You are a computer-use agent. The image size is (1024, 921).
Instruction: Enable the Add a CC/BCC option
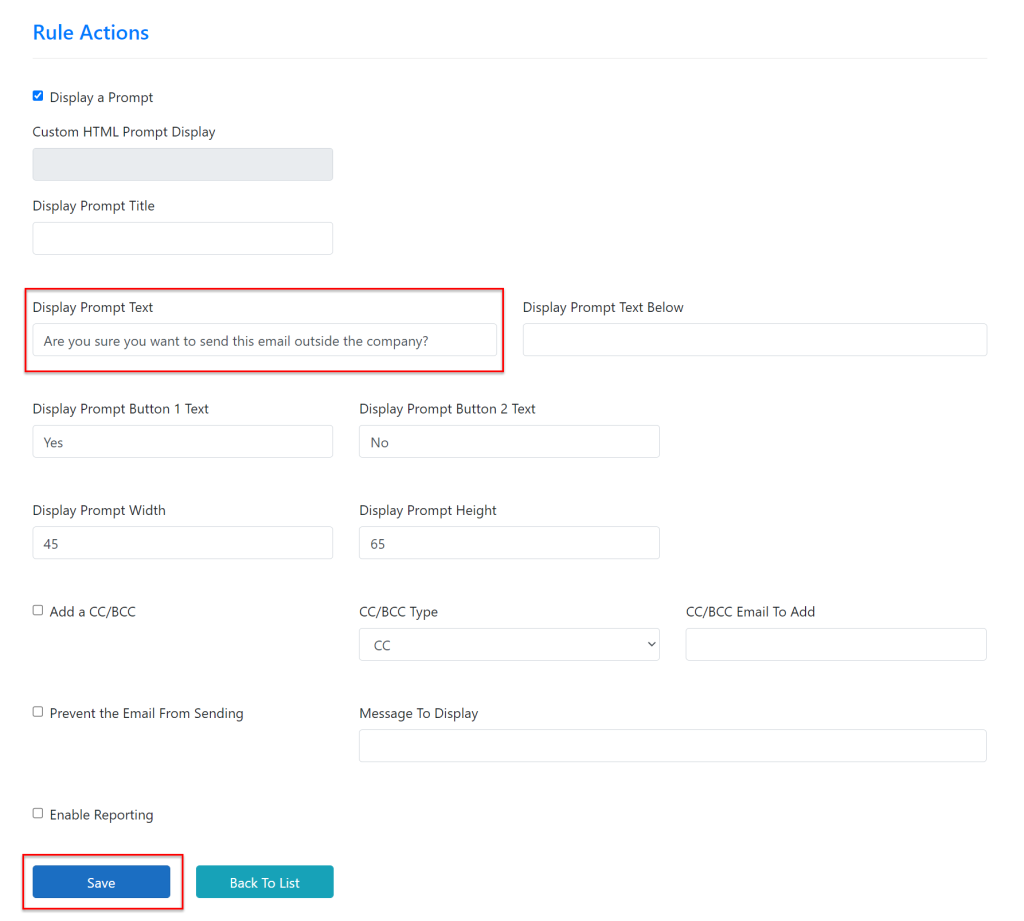pyautogui.click(x=37, y=609)
